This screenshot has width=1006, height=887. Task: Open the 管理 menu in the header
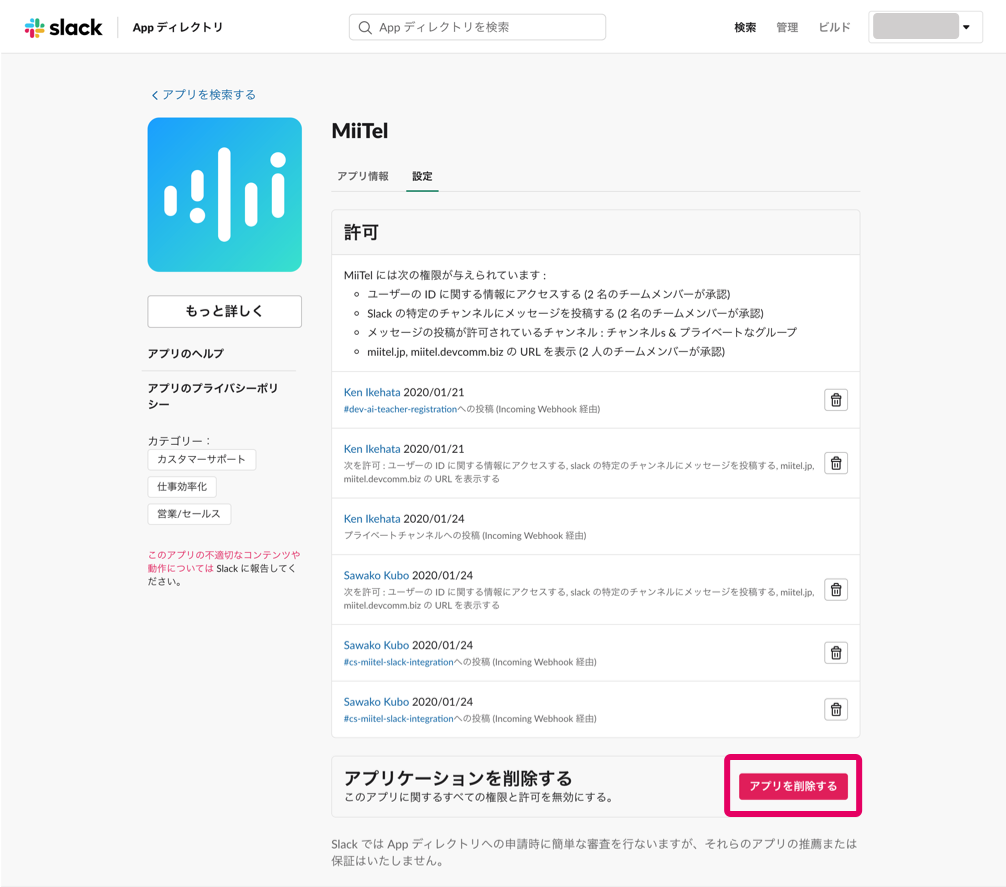point(787,28)
